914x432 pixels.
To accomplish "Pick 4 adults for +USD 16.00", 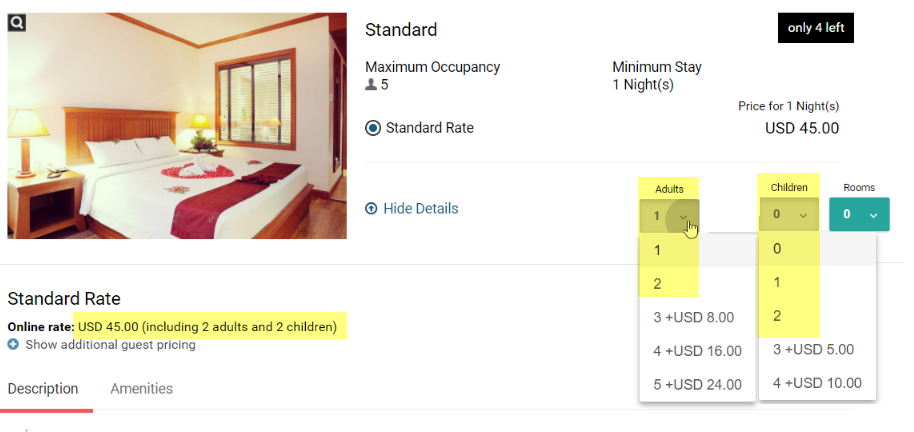I will (x=696, y=351).
